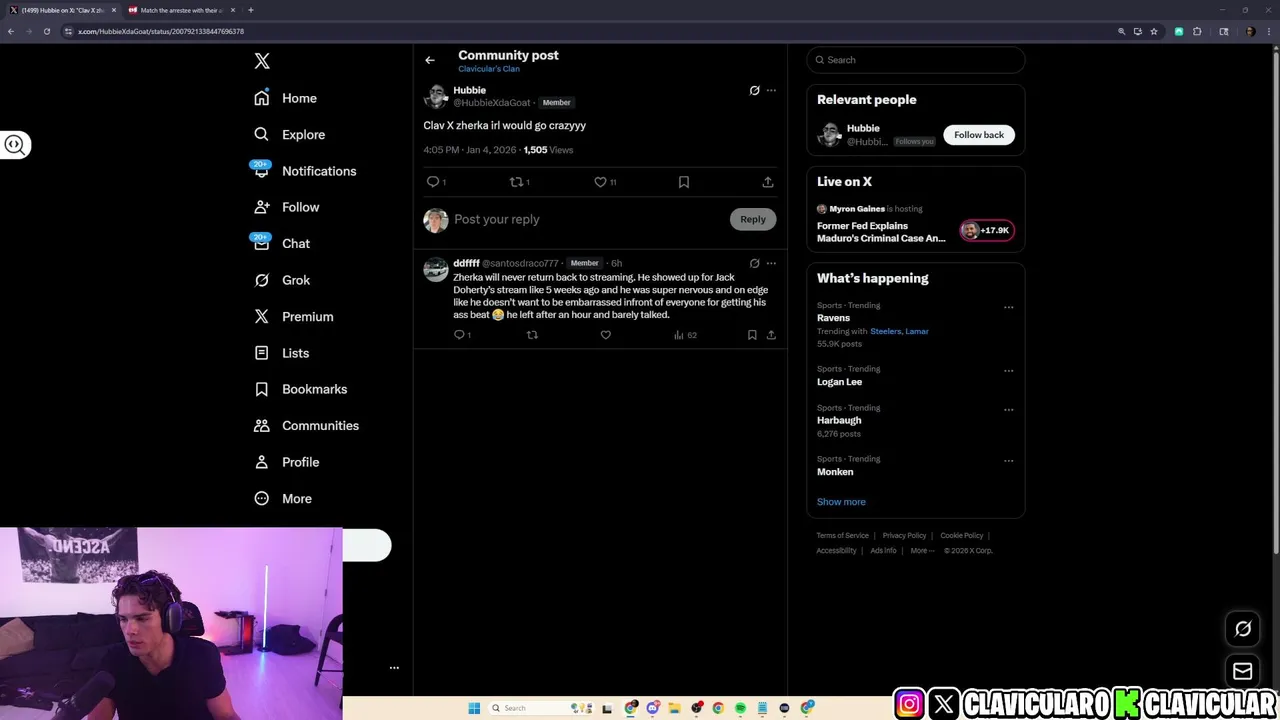Click the Communities icon in sidebar
This screenshot has height=720, width=1280.
pyautogui.click(x=262, y=425)
